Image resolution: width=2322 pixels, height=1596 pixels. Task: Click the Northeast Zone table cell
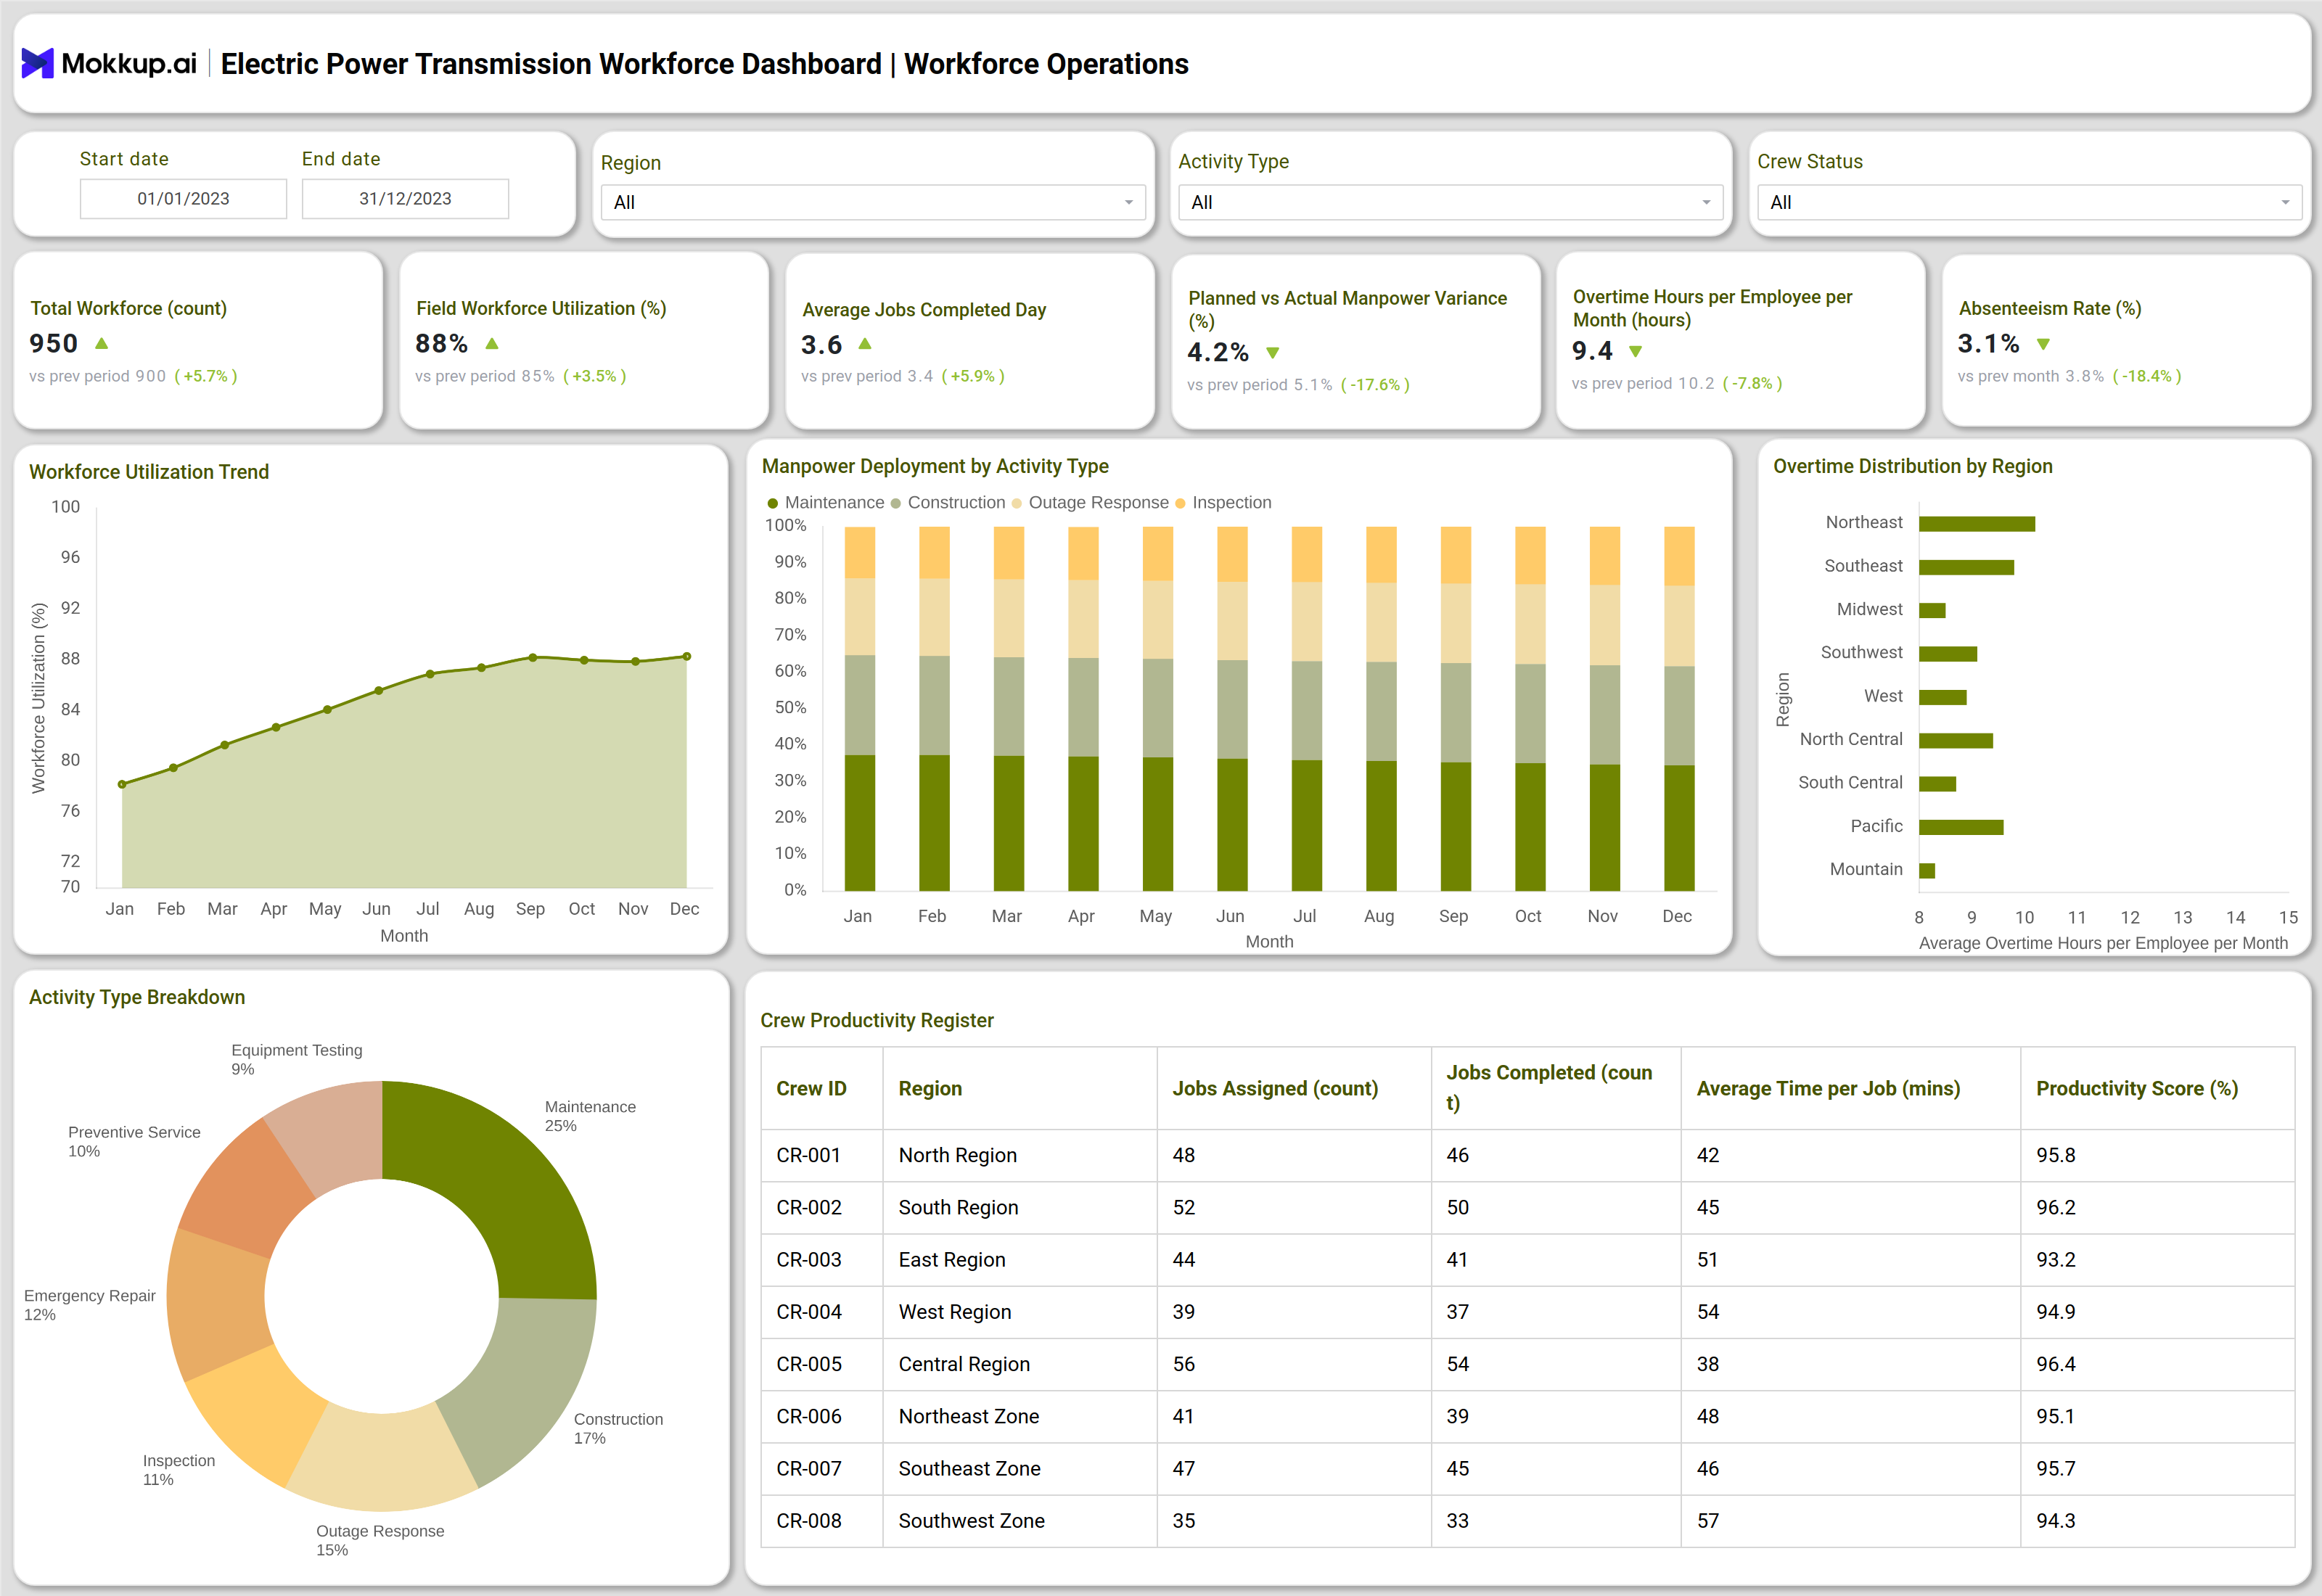coord(1020,1416)
